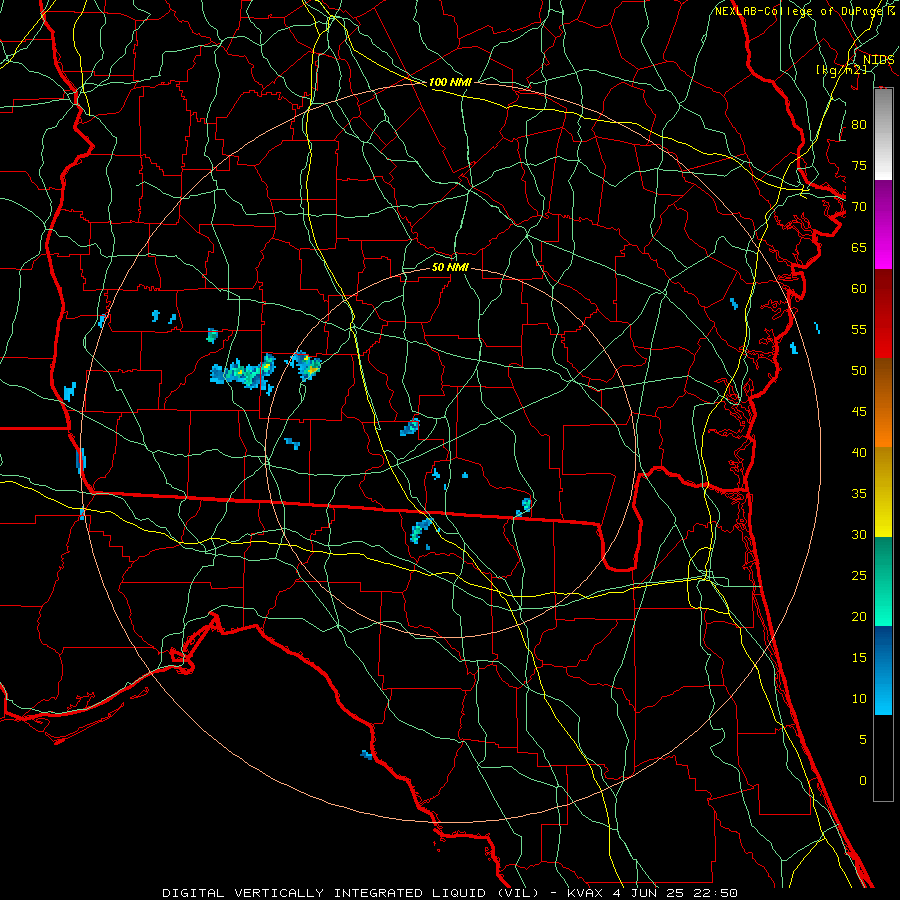Select the 55 value on the scale
Screen dimensions: 900x900
859,329
